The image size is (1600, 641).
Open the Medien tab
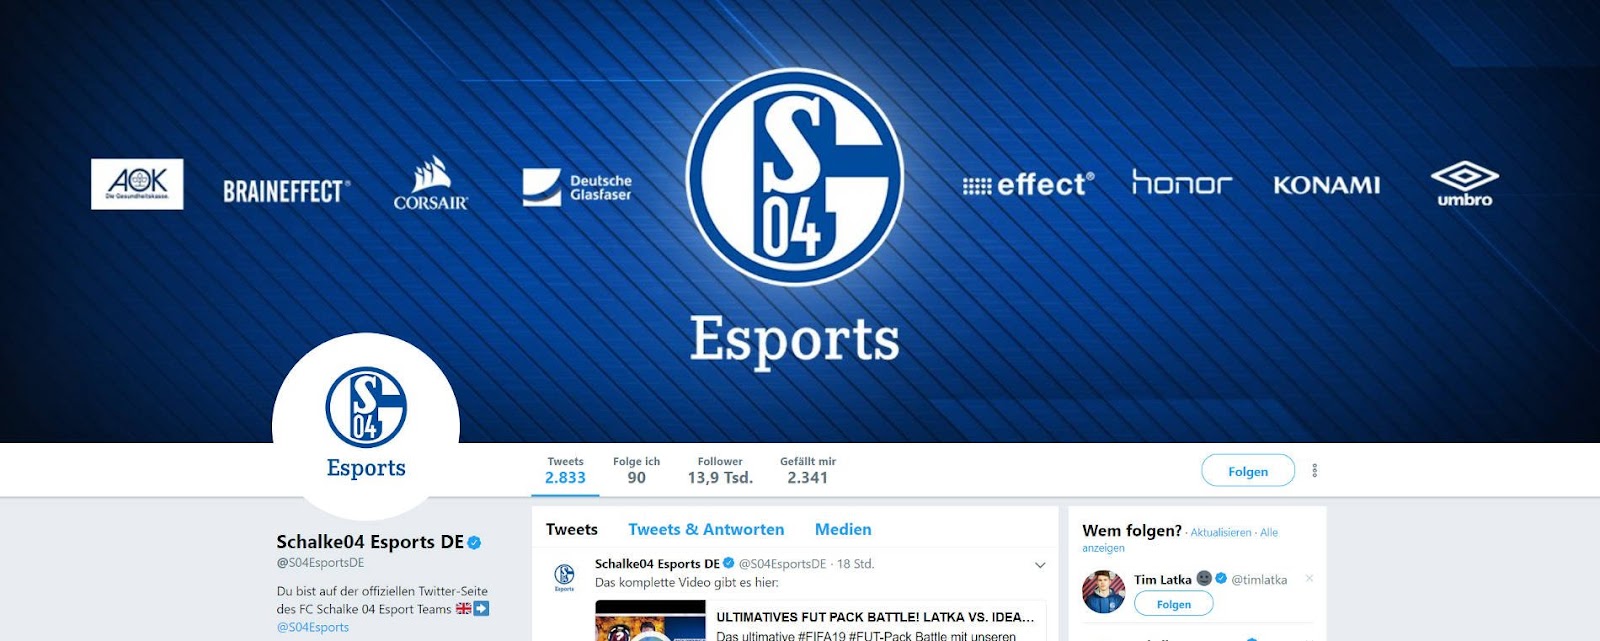[x=843, y=529]
